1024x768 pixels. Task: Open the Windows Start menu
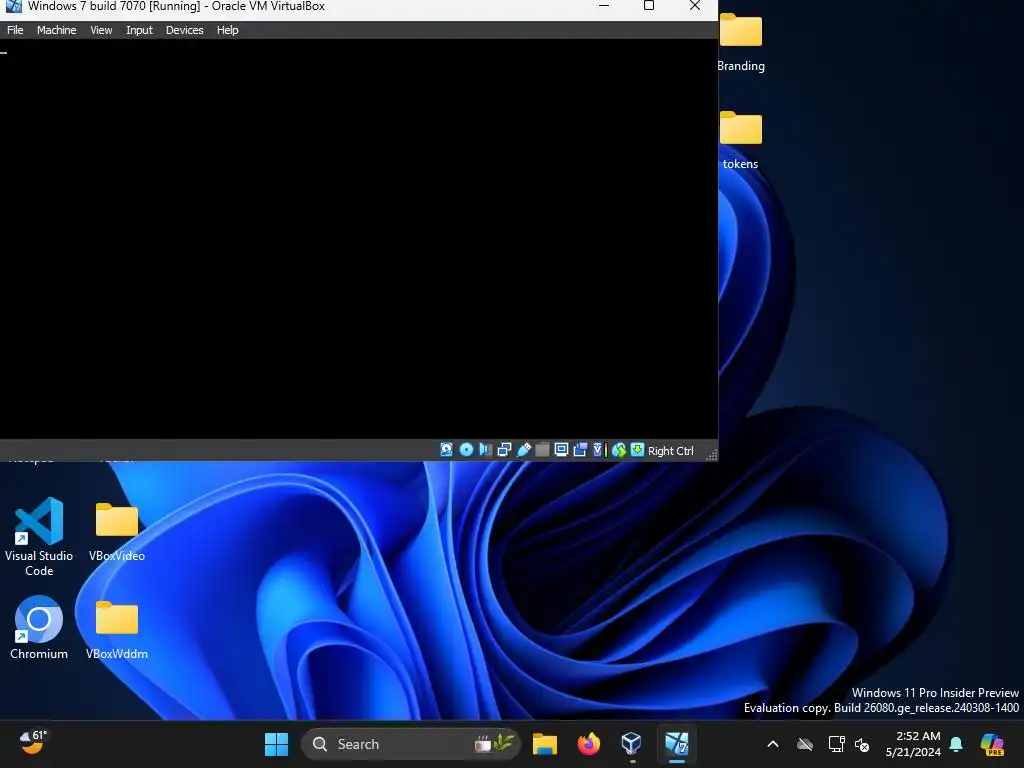tap(276, 744)
